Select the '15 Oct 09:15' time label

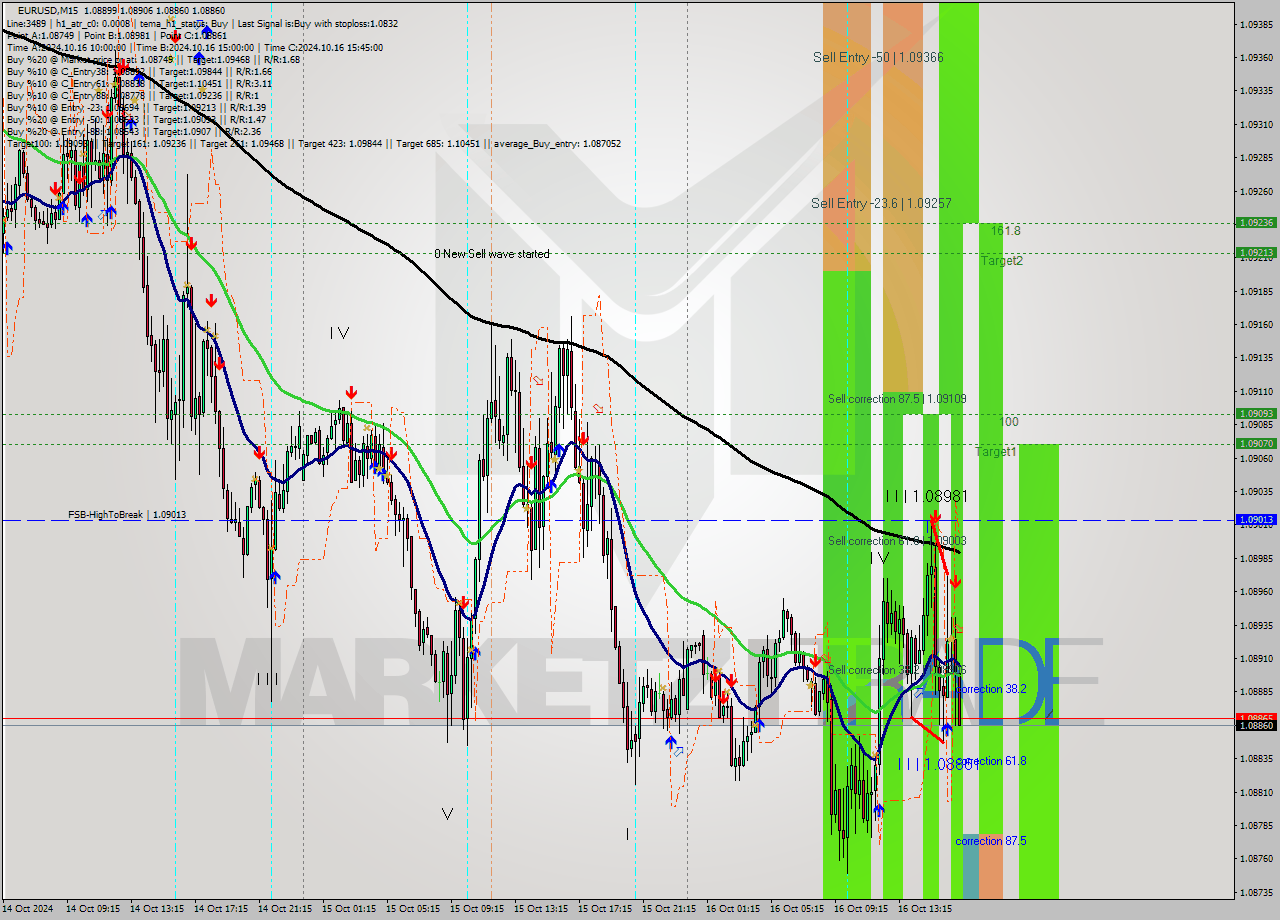pos(477,909)
